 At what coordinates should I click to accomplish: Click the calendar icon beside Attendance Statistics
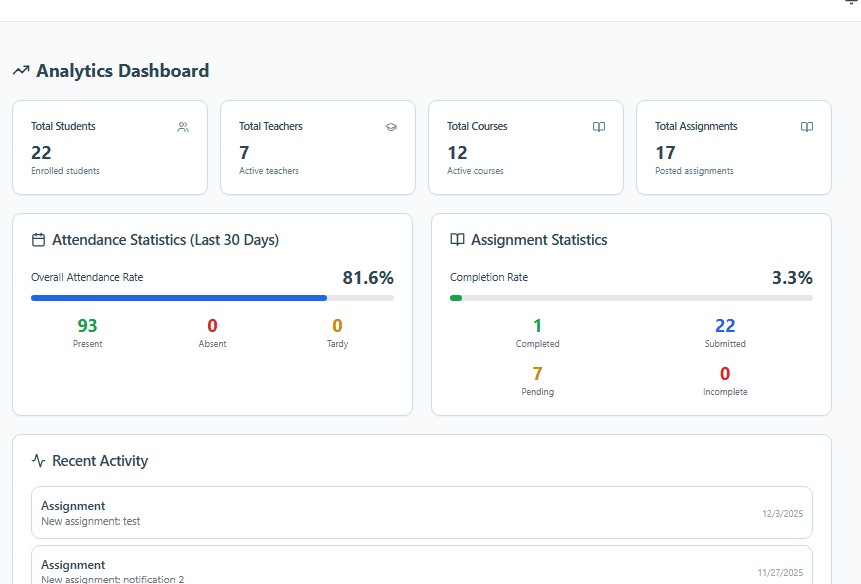[x=37, y=239]
